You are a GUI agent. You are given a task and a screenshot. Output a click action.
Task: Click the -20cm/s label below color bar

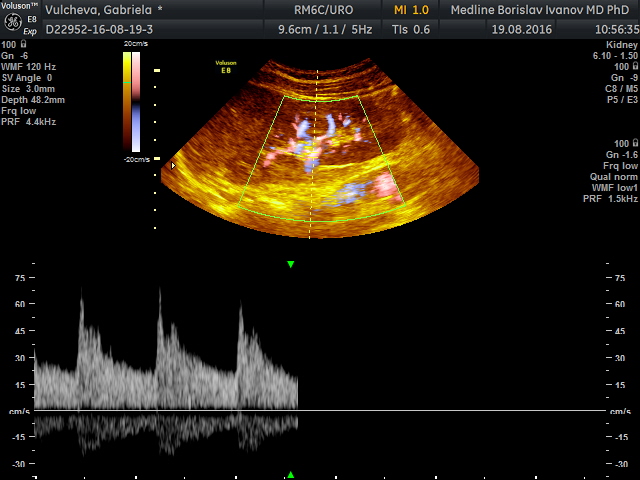click(137, 159)
